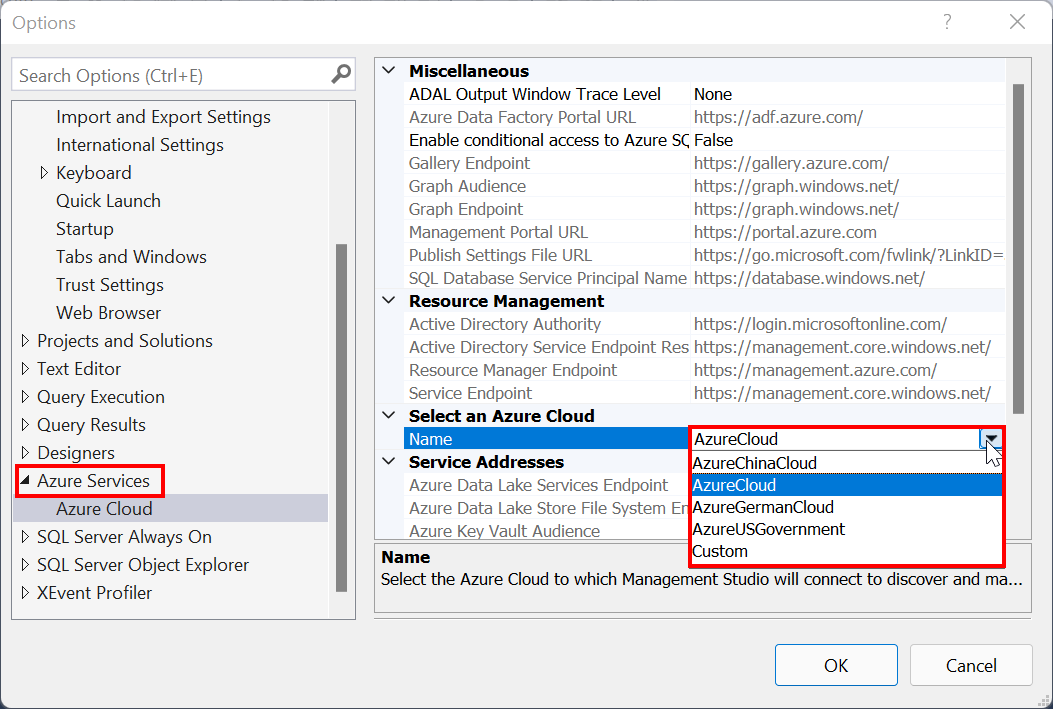Collapse the Service Addresses section
1053x709 pixels.
[389, 461]
